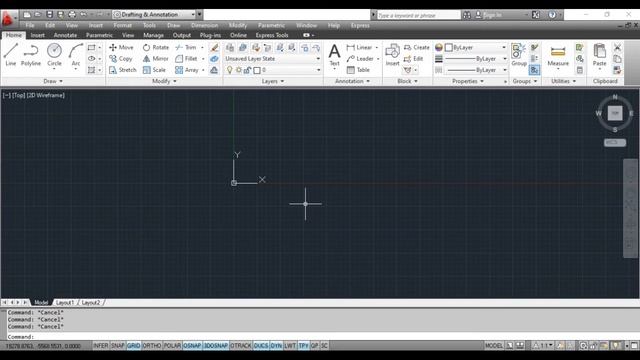Viewport: 640px width, 360px height.
Task: Select the Line drawing tool
Action: tap(11, 55)
